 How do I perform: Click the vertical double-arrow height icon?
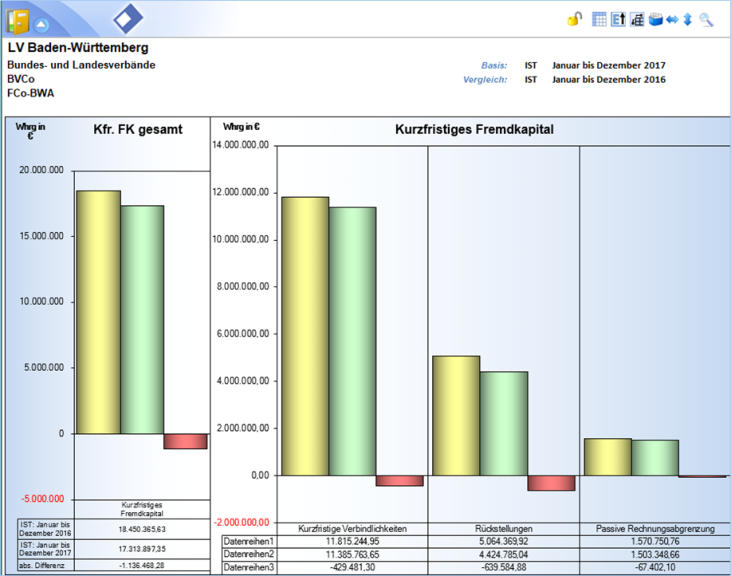687,19
